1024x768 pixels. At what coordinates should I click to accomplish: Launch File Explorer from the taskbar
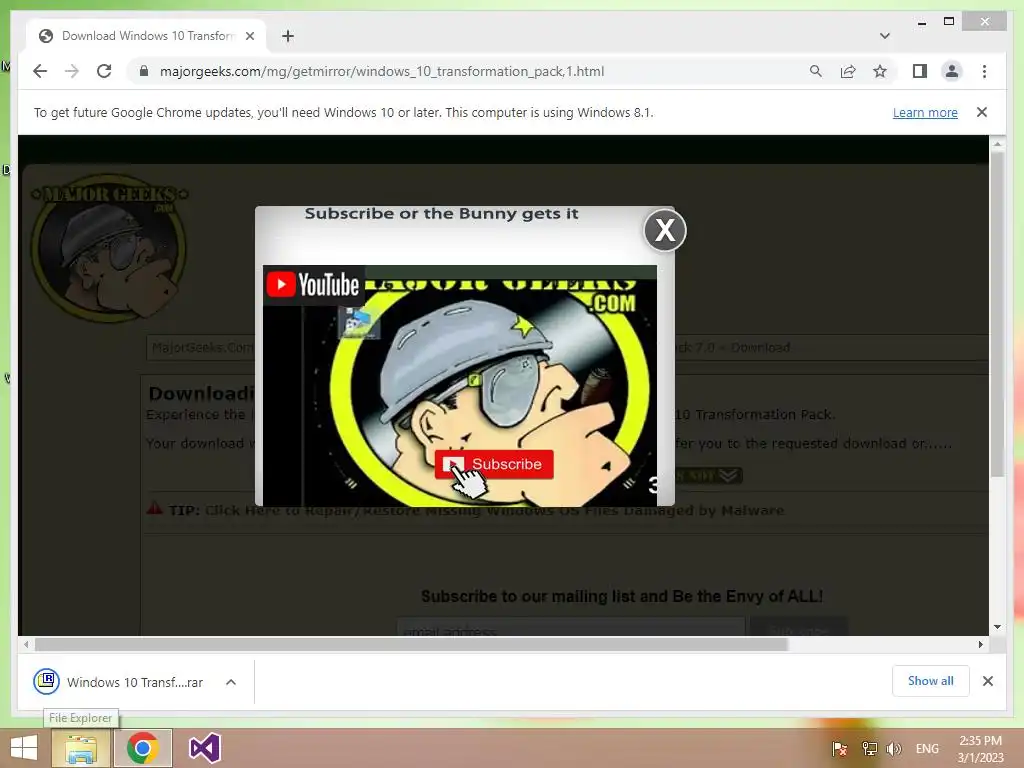pyautogui.click(x=80, y=748)
